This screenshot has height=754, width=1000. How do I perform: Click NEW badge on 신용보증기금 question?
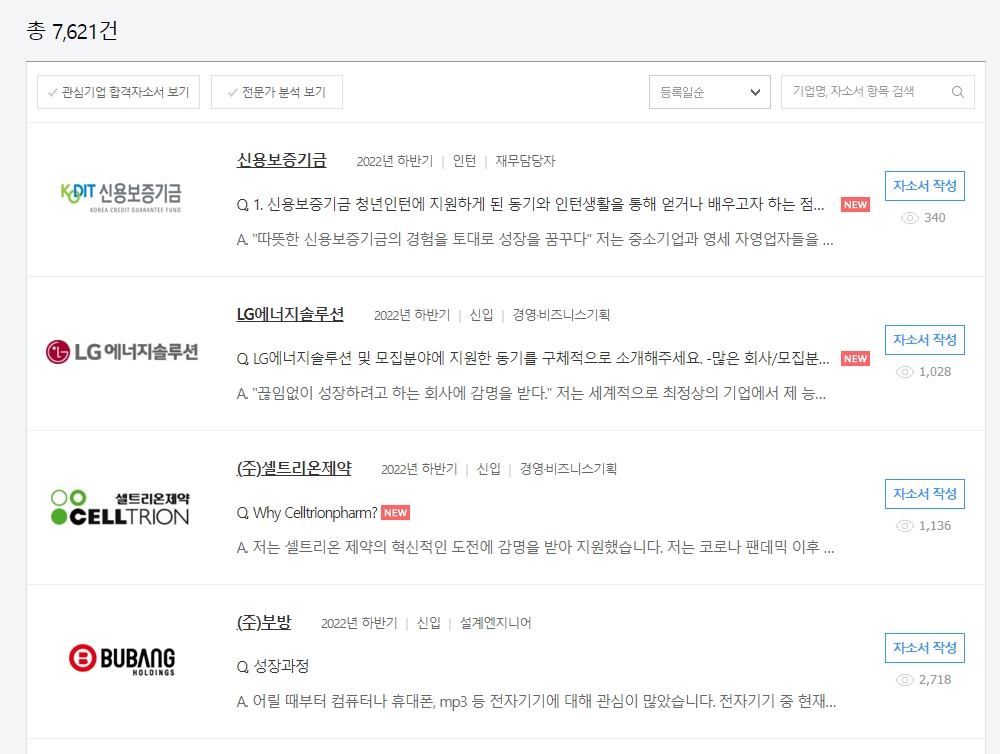855,205
